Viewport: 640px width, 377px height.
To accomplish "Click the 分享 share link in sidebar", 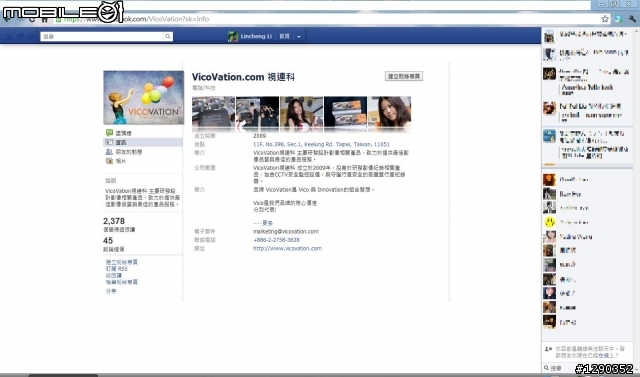I will click(x=111, y=291).
